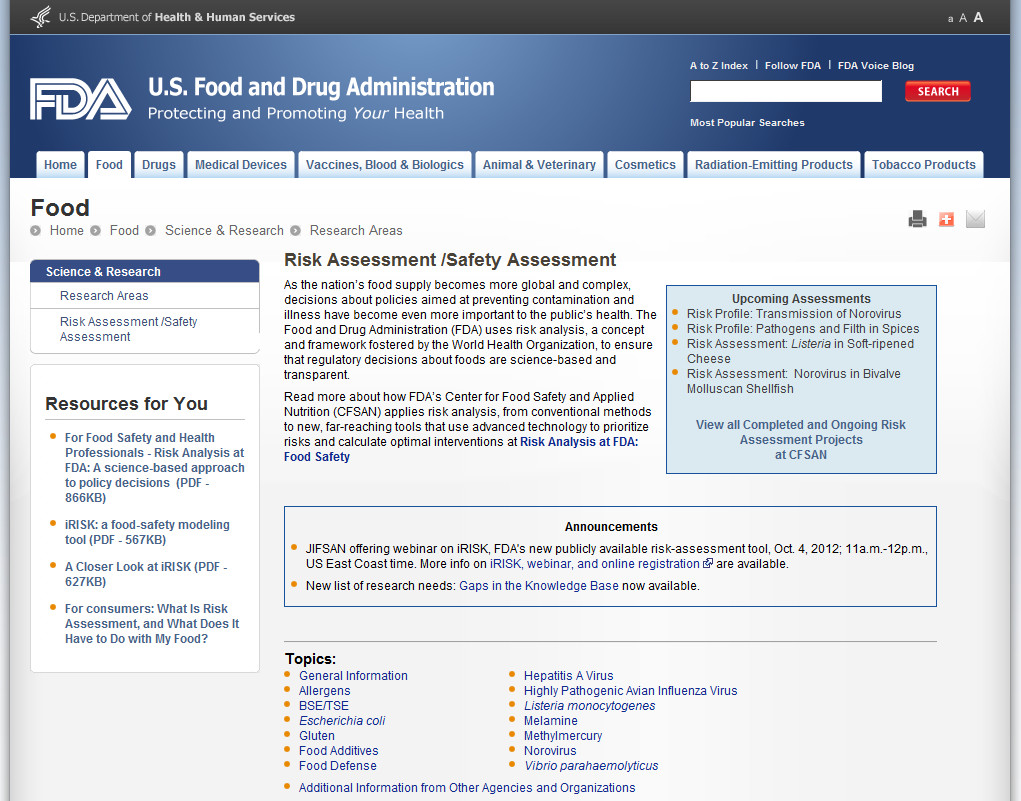The height and width of the screenshot is (801, 1021).
Task: Open Radiation-Emitting Products tab
Action: pos(774,165)
